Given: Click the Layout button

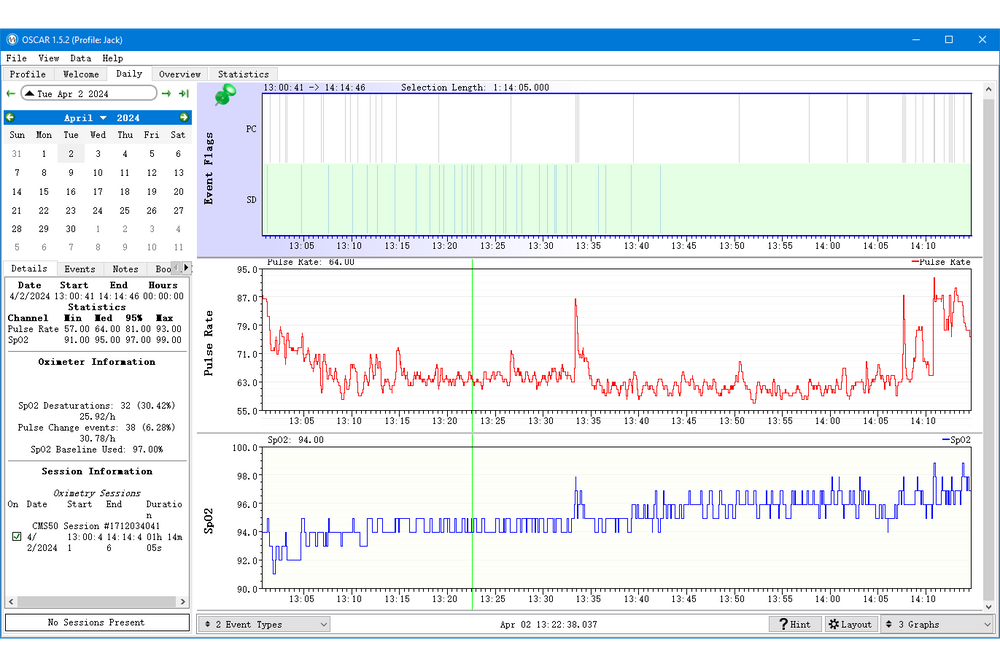Looking at the screenshot, I should click(850, 624).
